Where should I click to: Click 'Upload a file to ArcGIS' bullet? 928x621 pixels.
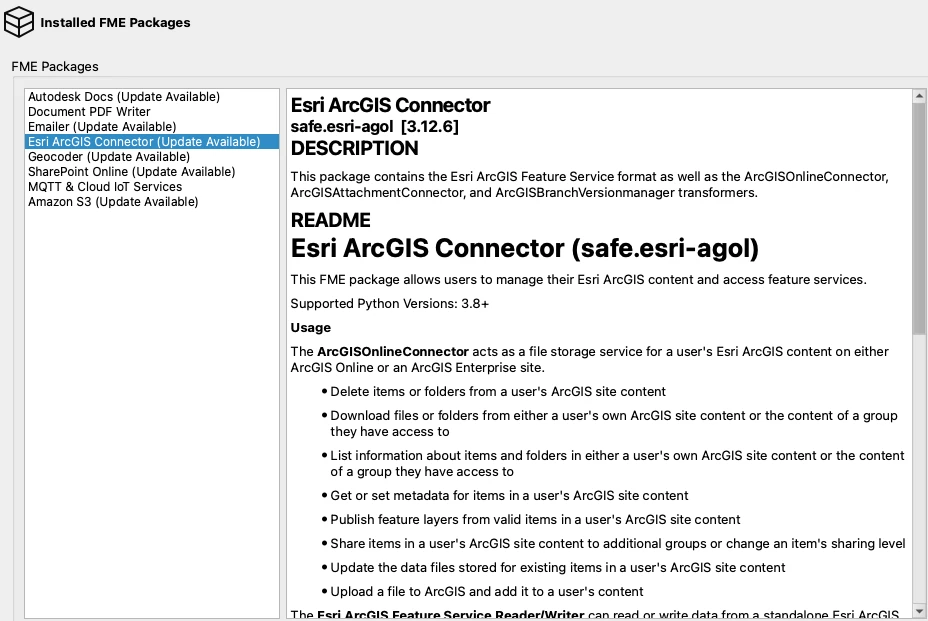click(486, 591)
